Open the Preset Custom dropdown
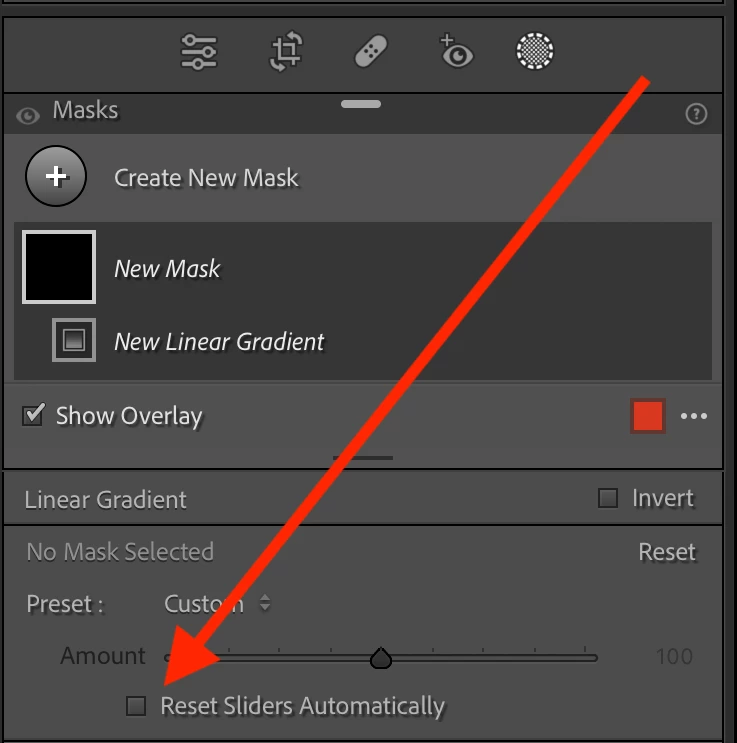 [x=217, y=604]
